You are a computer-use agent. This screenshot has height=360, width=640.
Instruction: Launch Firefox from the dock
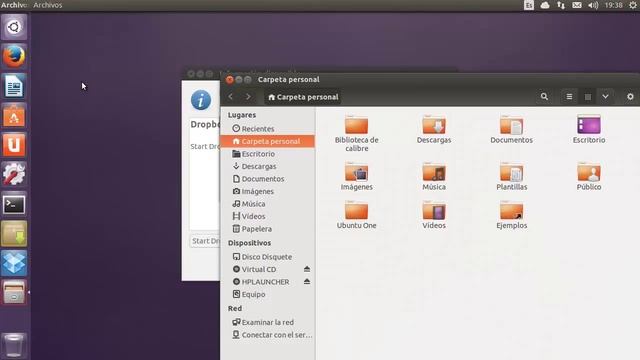14,56
